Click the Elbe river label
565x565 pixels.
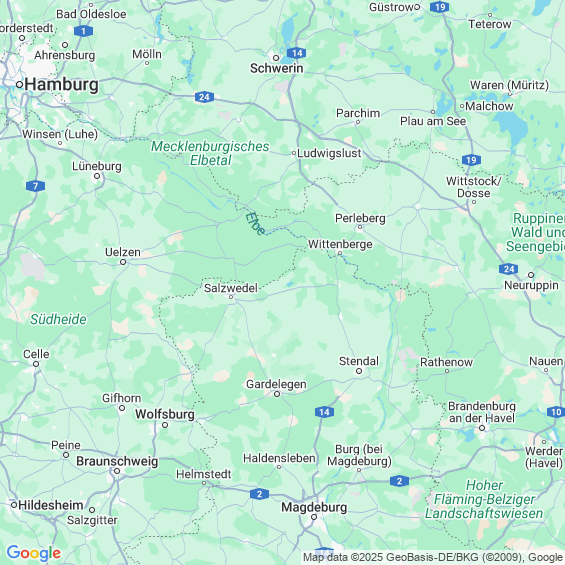pos(255,224)
